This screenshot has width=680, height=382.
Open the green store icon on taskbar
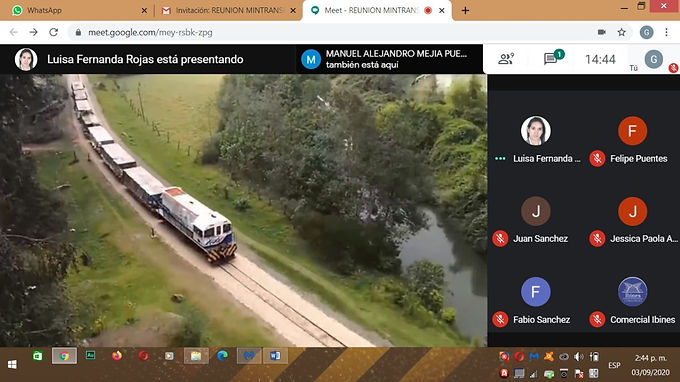pyautogui.click(x=38, y=356)
